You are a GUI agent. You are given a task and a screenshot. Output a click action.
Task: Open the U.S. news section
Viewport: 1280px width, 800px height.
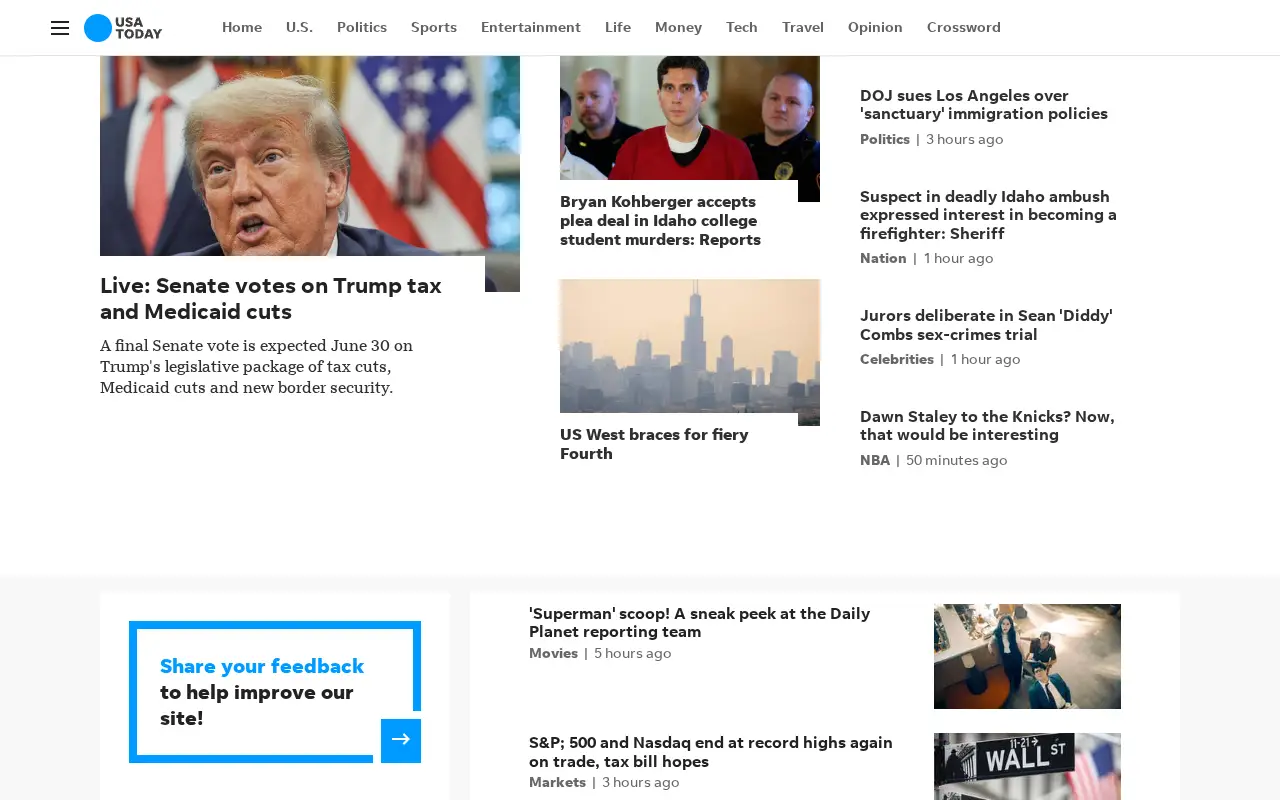coord(299,27)
